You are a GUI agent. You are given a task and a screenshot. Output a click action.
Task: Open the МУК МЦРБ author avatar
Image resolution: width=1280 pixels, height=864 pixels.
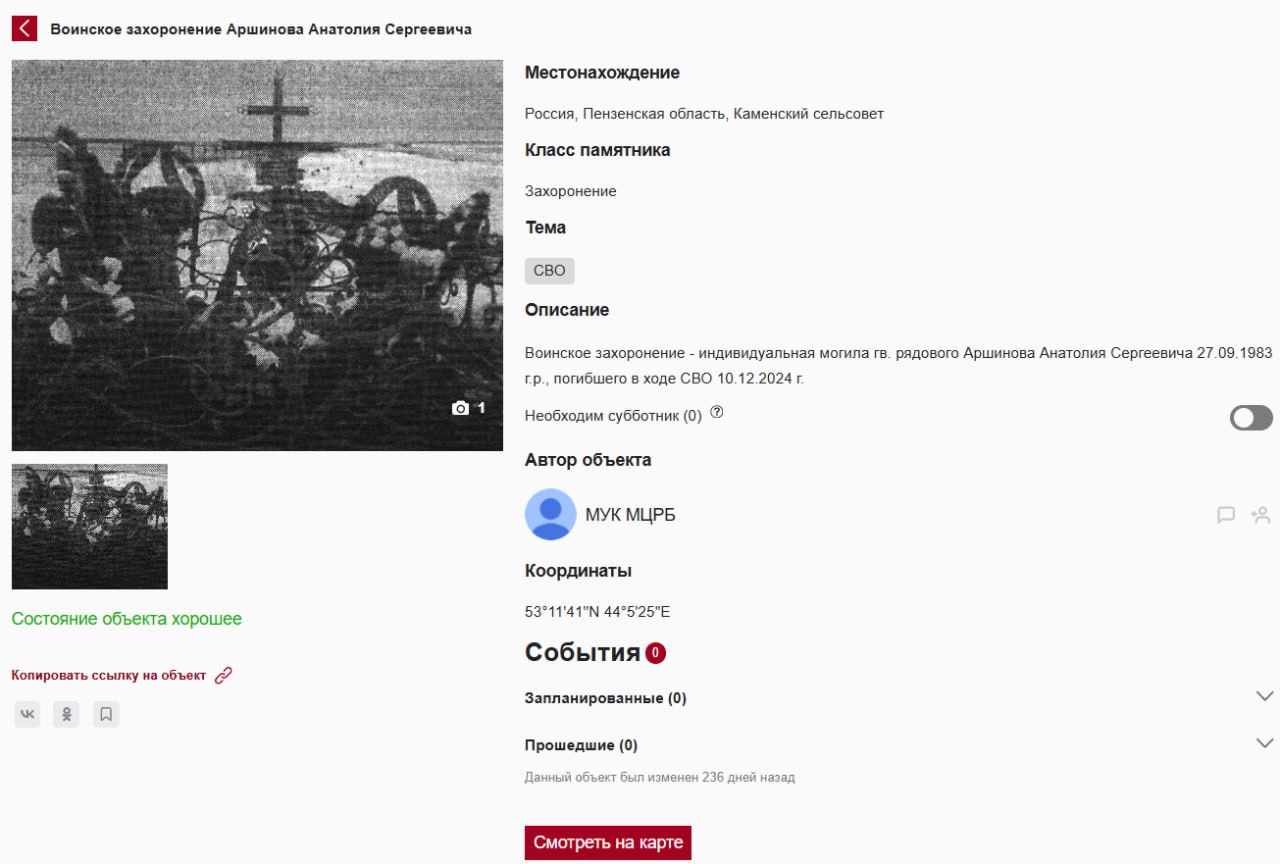point(550,514)
